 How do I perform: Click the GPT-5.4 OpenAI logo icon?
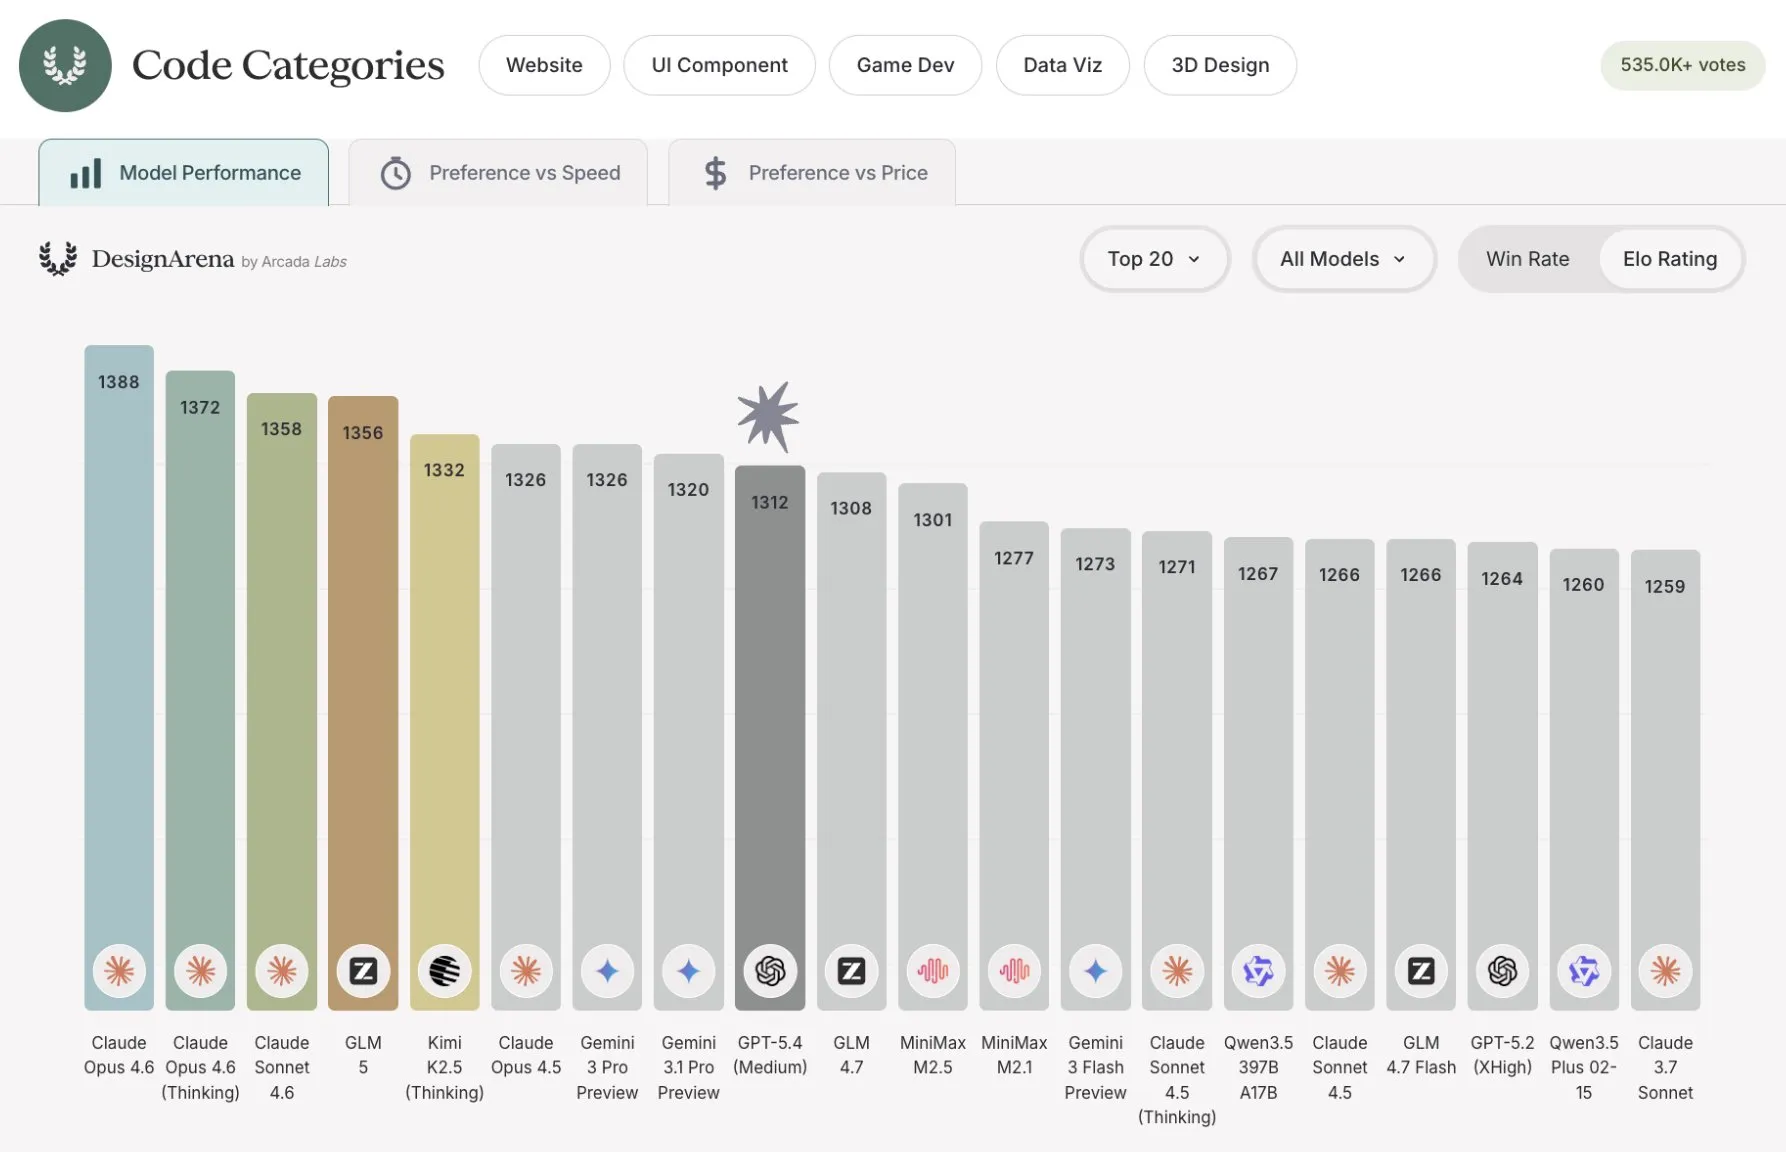pyautogui.click(x=770, y=971)
